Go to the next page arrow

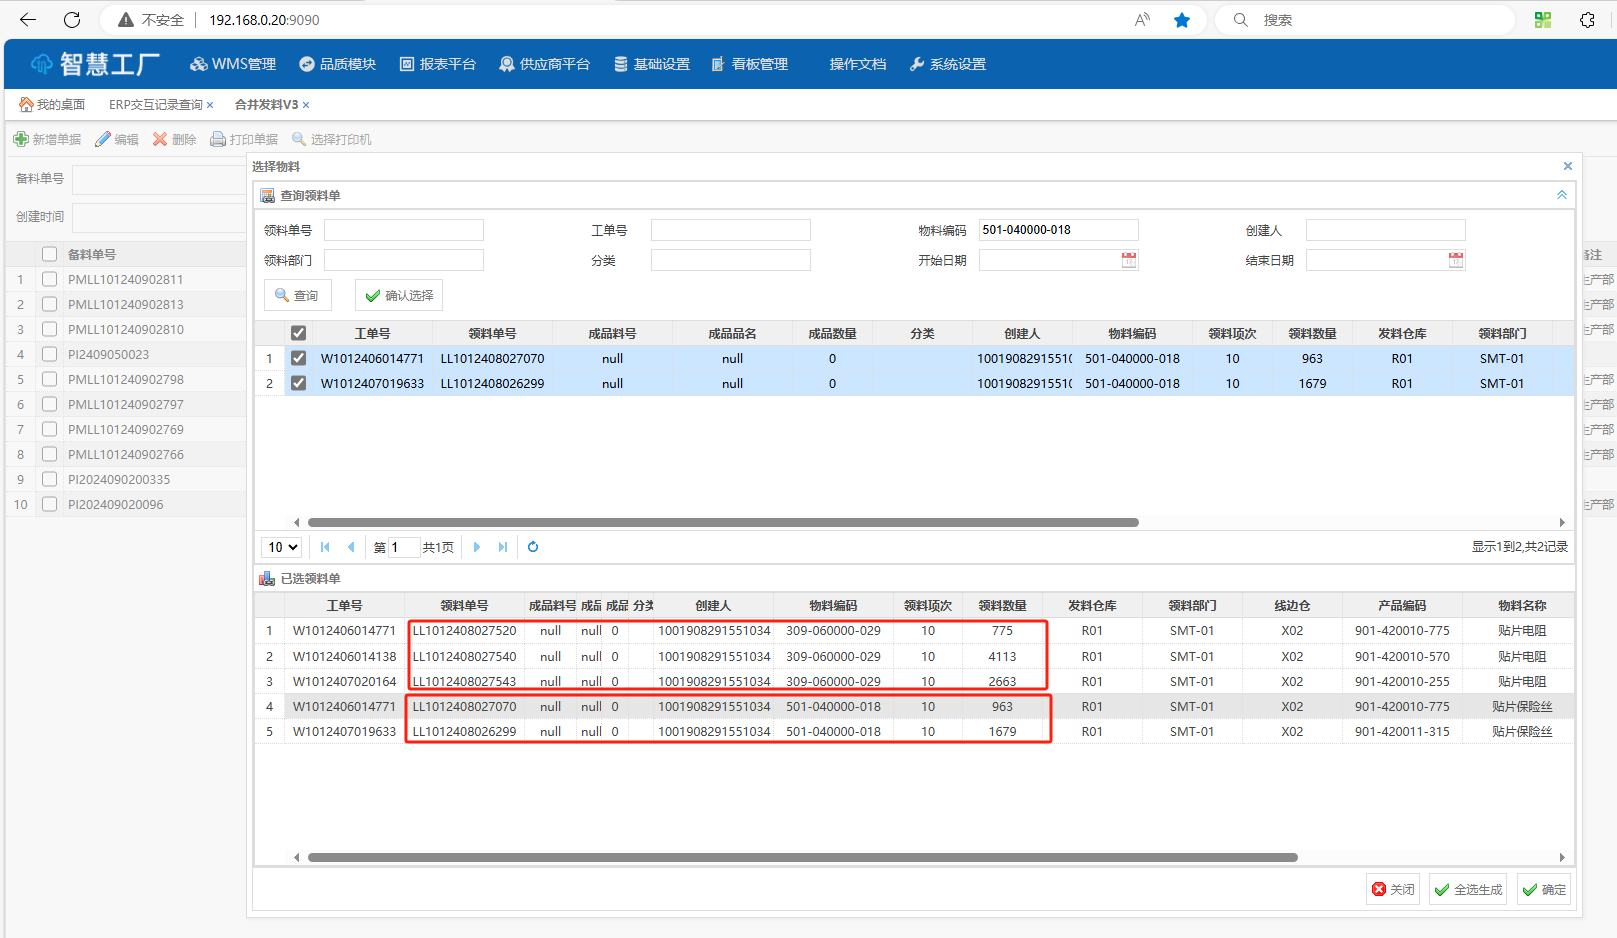coord(477,547)
